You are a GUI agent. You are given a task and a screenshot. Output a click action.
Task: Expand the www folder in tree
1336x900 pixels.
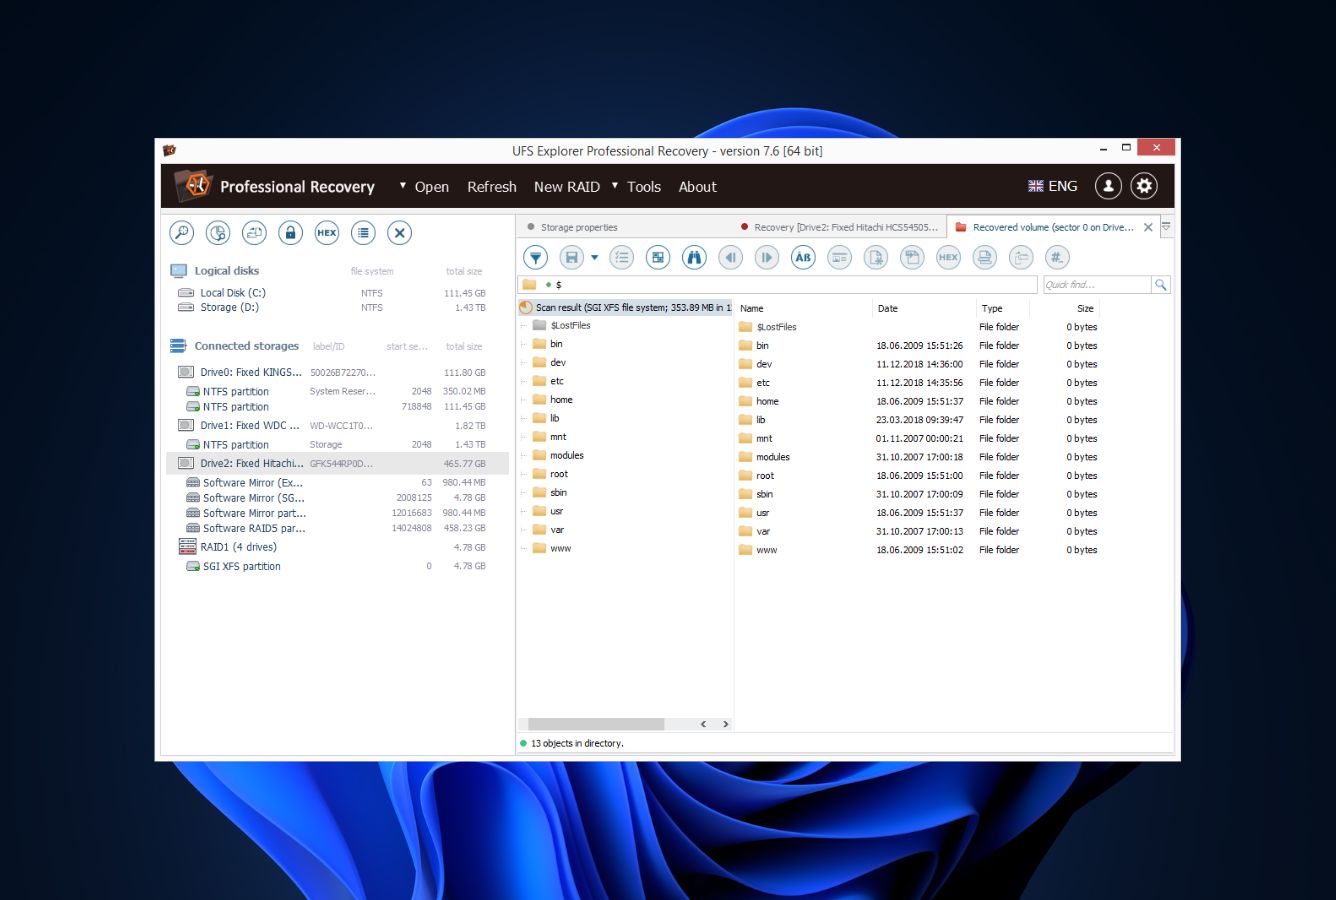tap(523, 549)
